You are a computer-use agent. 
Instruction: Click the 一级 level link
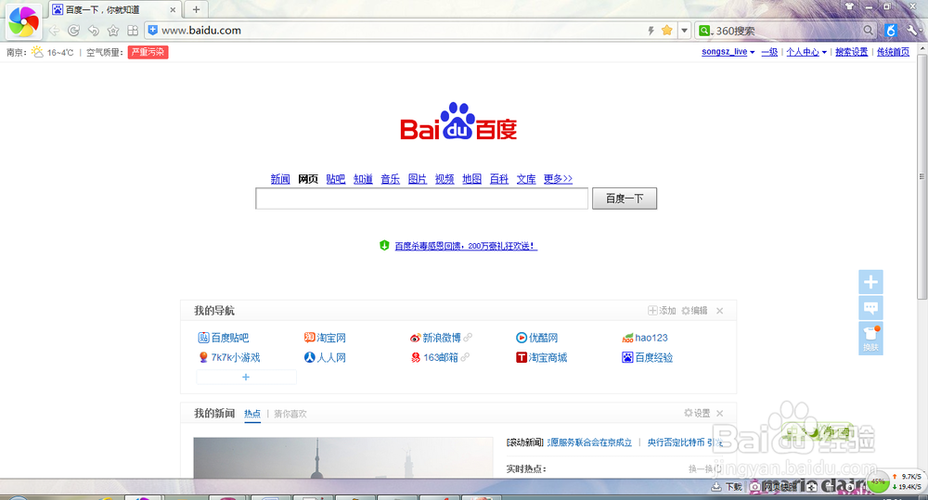tap(769, 52)
